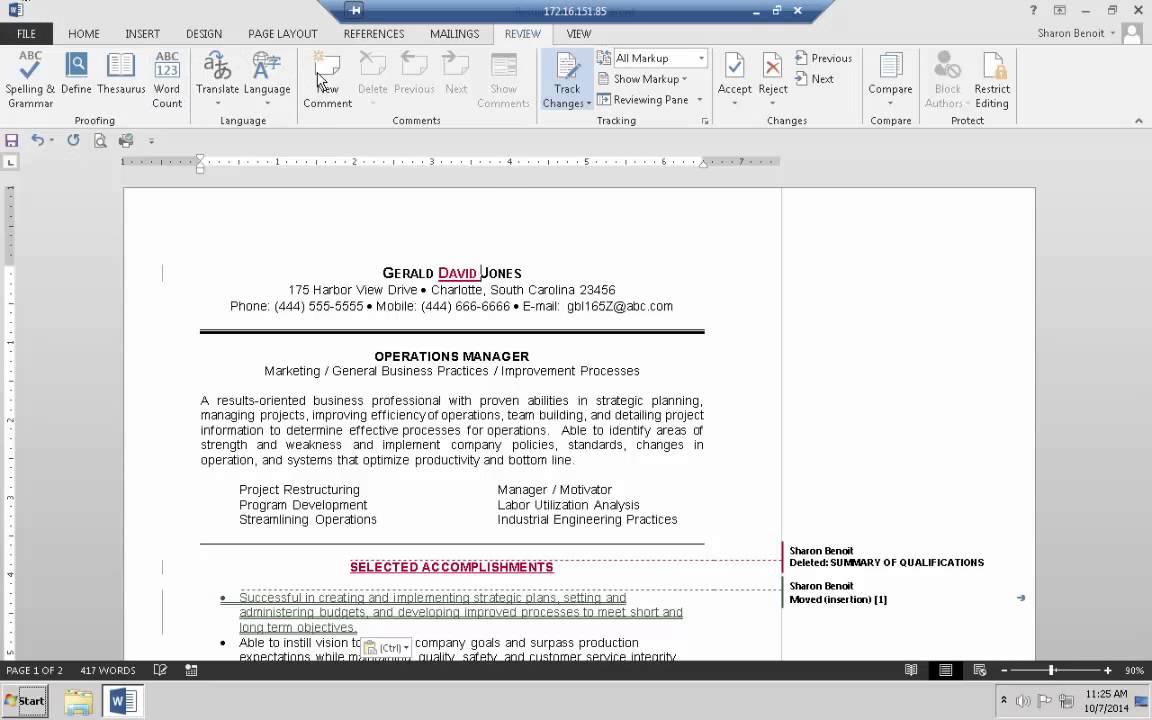The height and width of the screenshot is (720, 1152).
Task: Jump to Next tracked change
Action: point(815,79)
